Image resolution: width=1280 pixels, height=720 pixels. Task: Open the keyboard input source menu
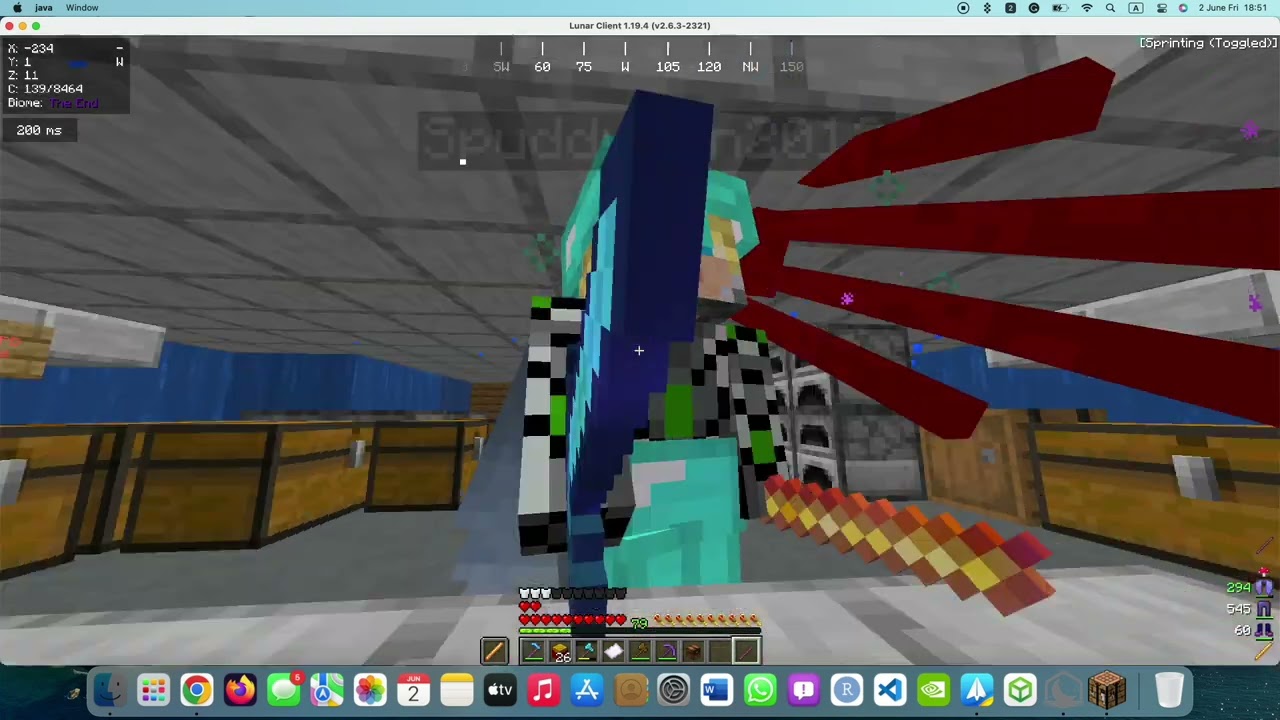pos(1136,8)
